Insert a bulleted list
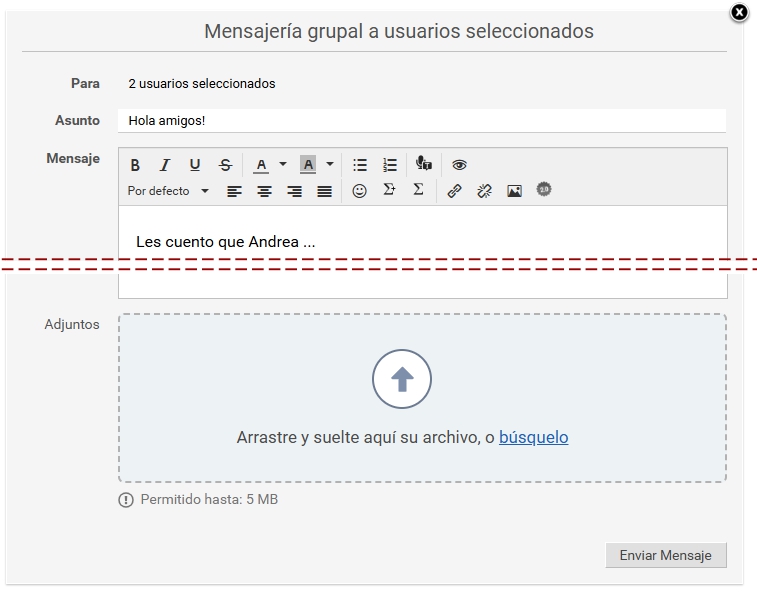This screenshot has width=757, height=592. point(360,165)
